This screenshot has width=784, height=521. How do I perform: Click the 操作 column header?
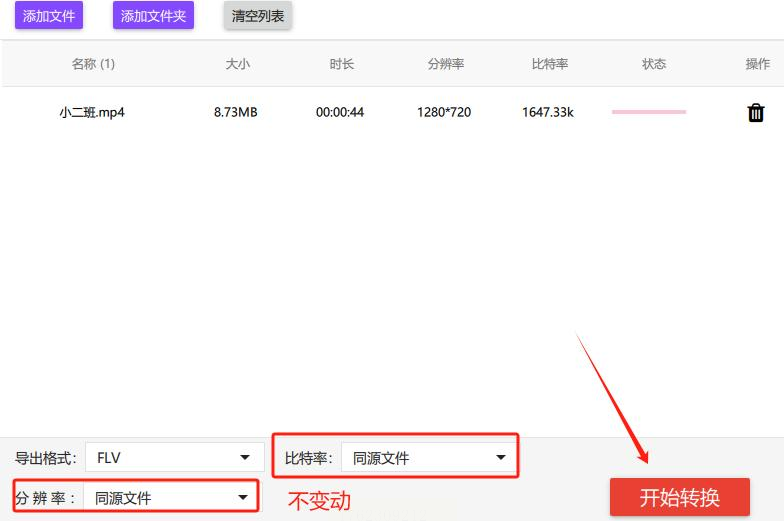click(758, 64)
